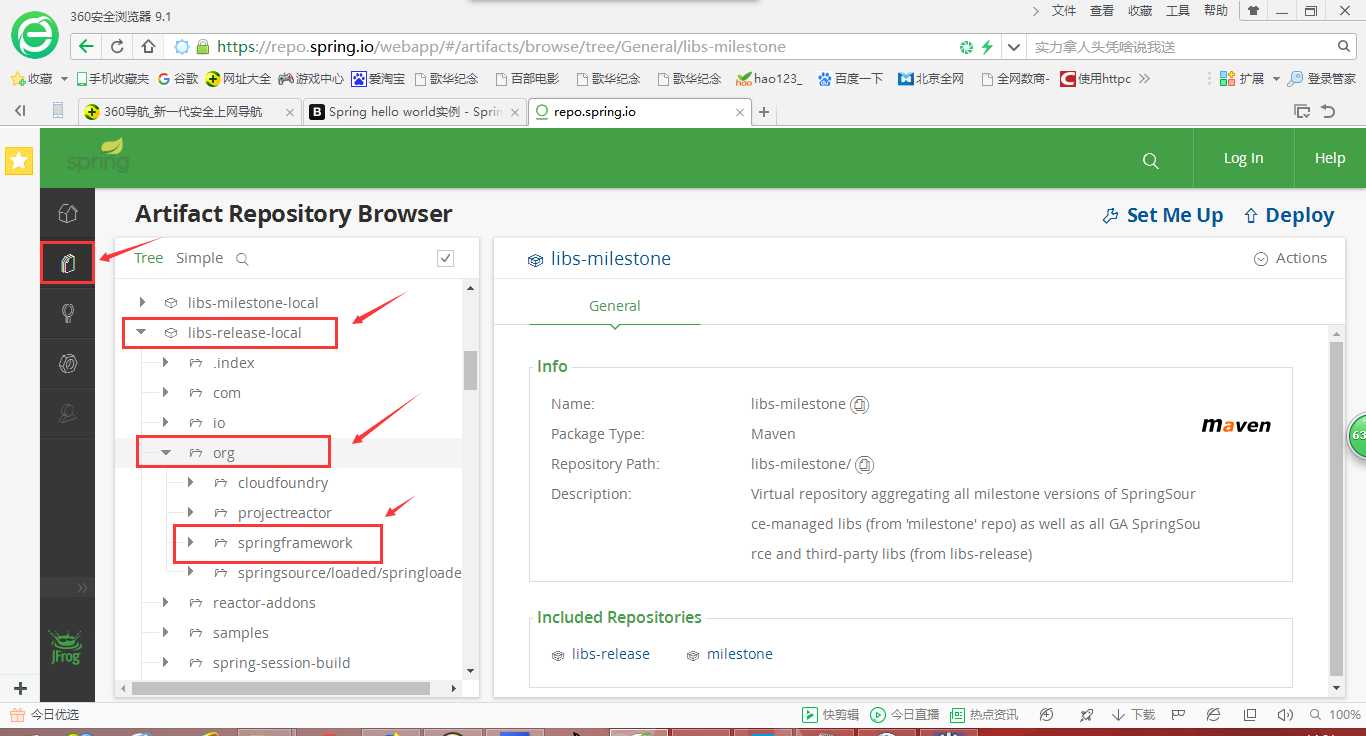The height and width of the screenshot is (736, 1366).
Task: Click the Deploy link
Action: coord(1300,216)
